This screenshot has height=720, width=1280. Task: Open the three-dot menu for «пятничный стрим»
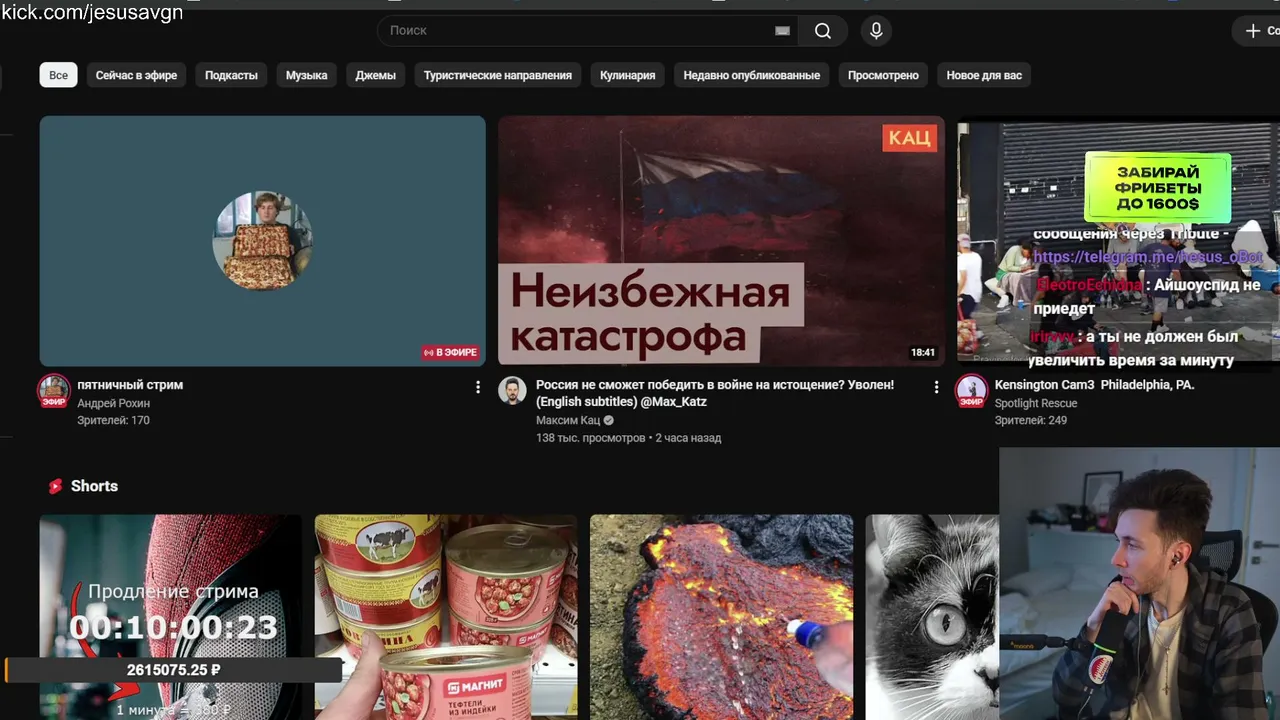(478, 387)
